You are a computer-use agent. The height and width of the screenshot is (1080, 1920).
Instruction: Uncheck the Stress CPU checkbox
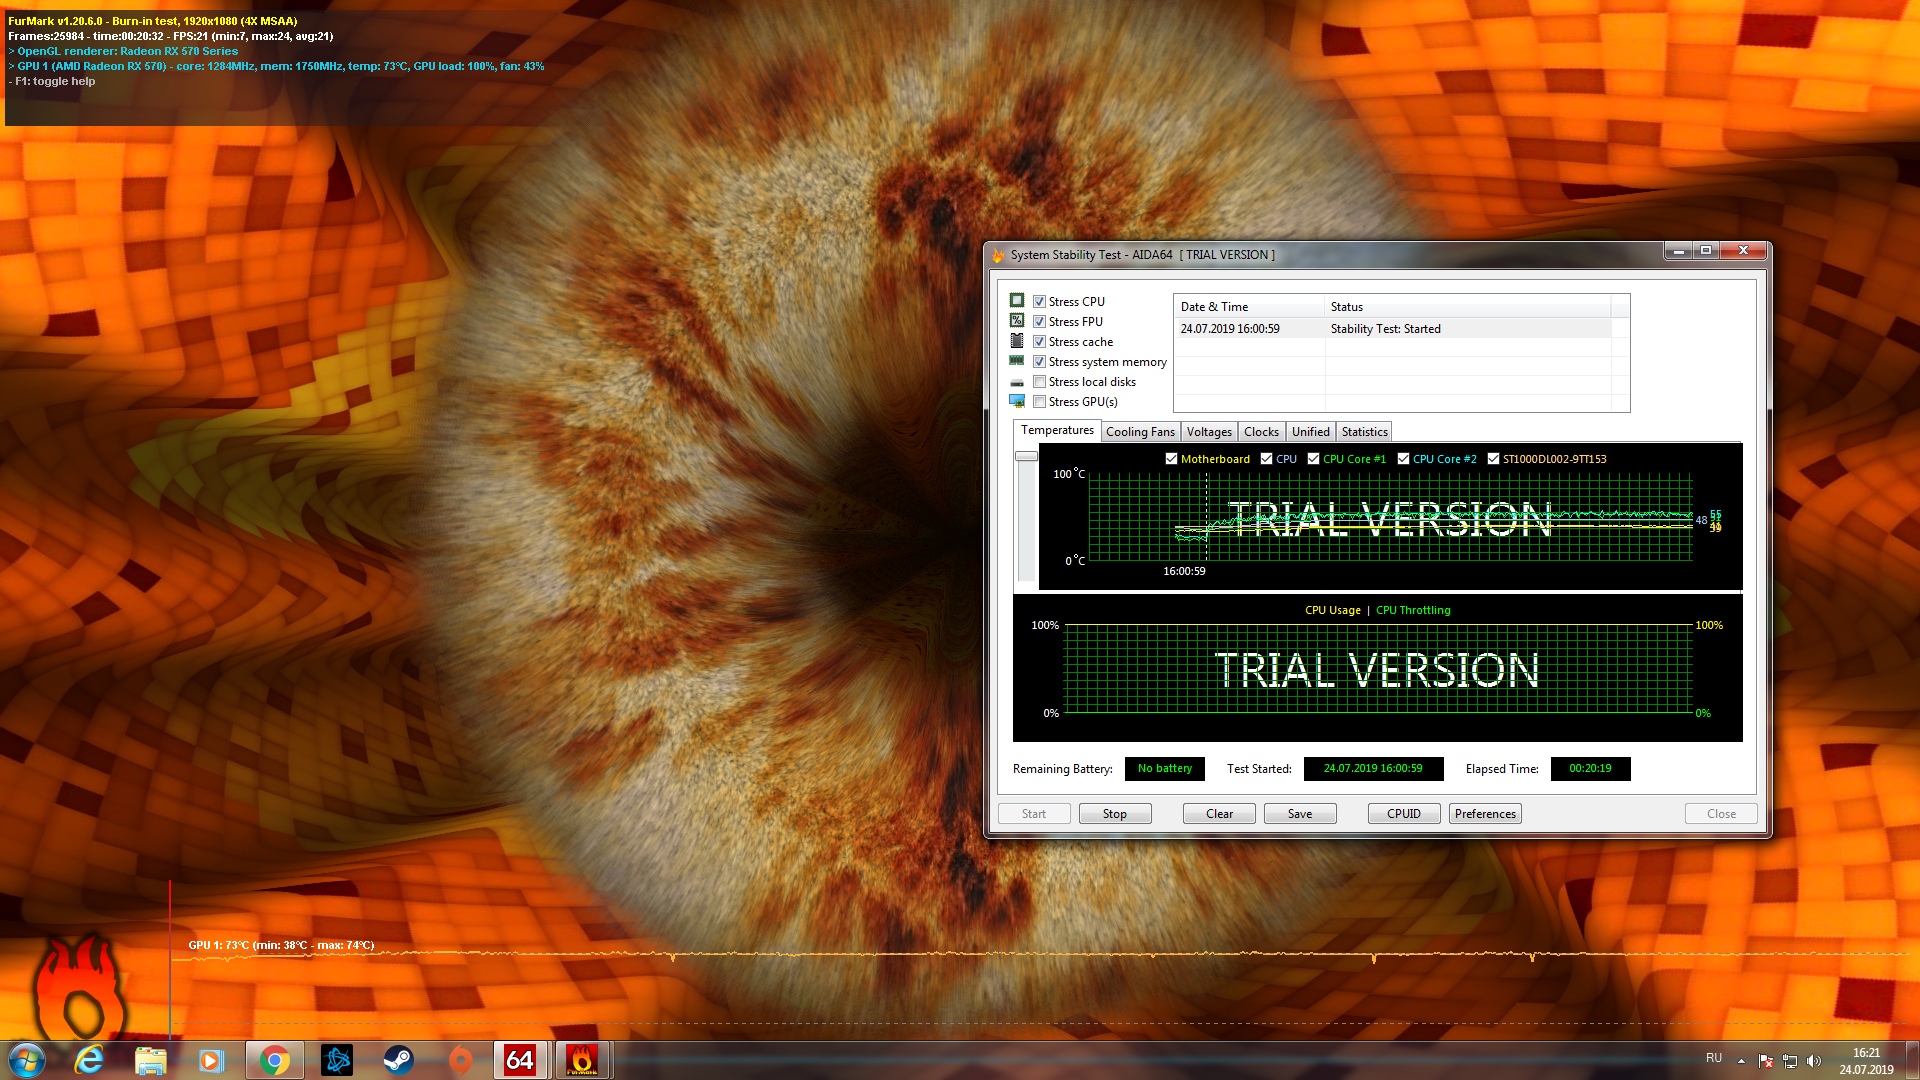pyautogui.click(x=1039, y=302)
